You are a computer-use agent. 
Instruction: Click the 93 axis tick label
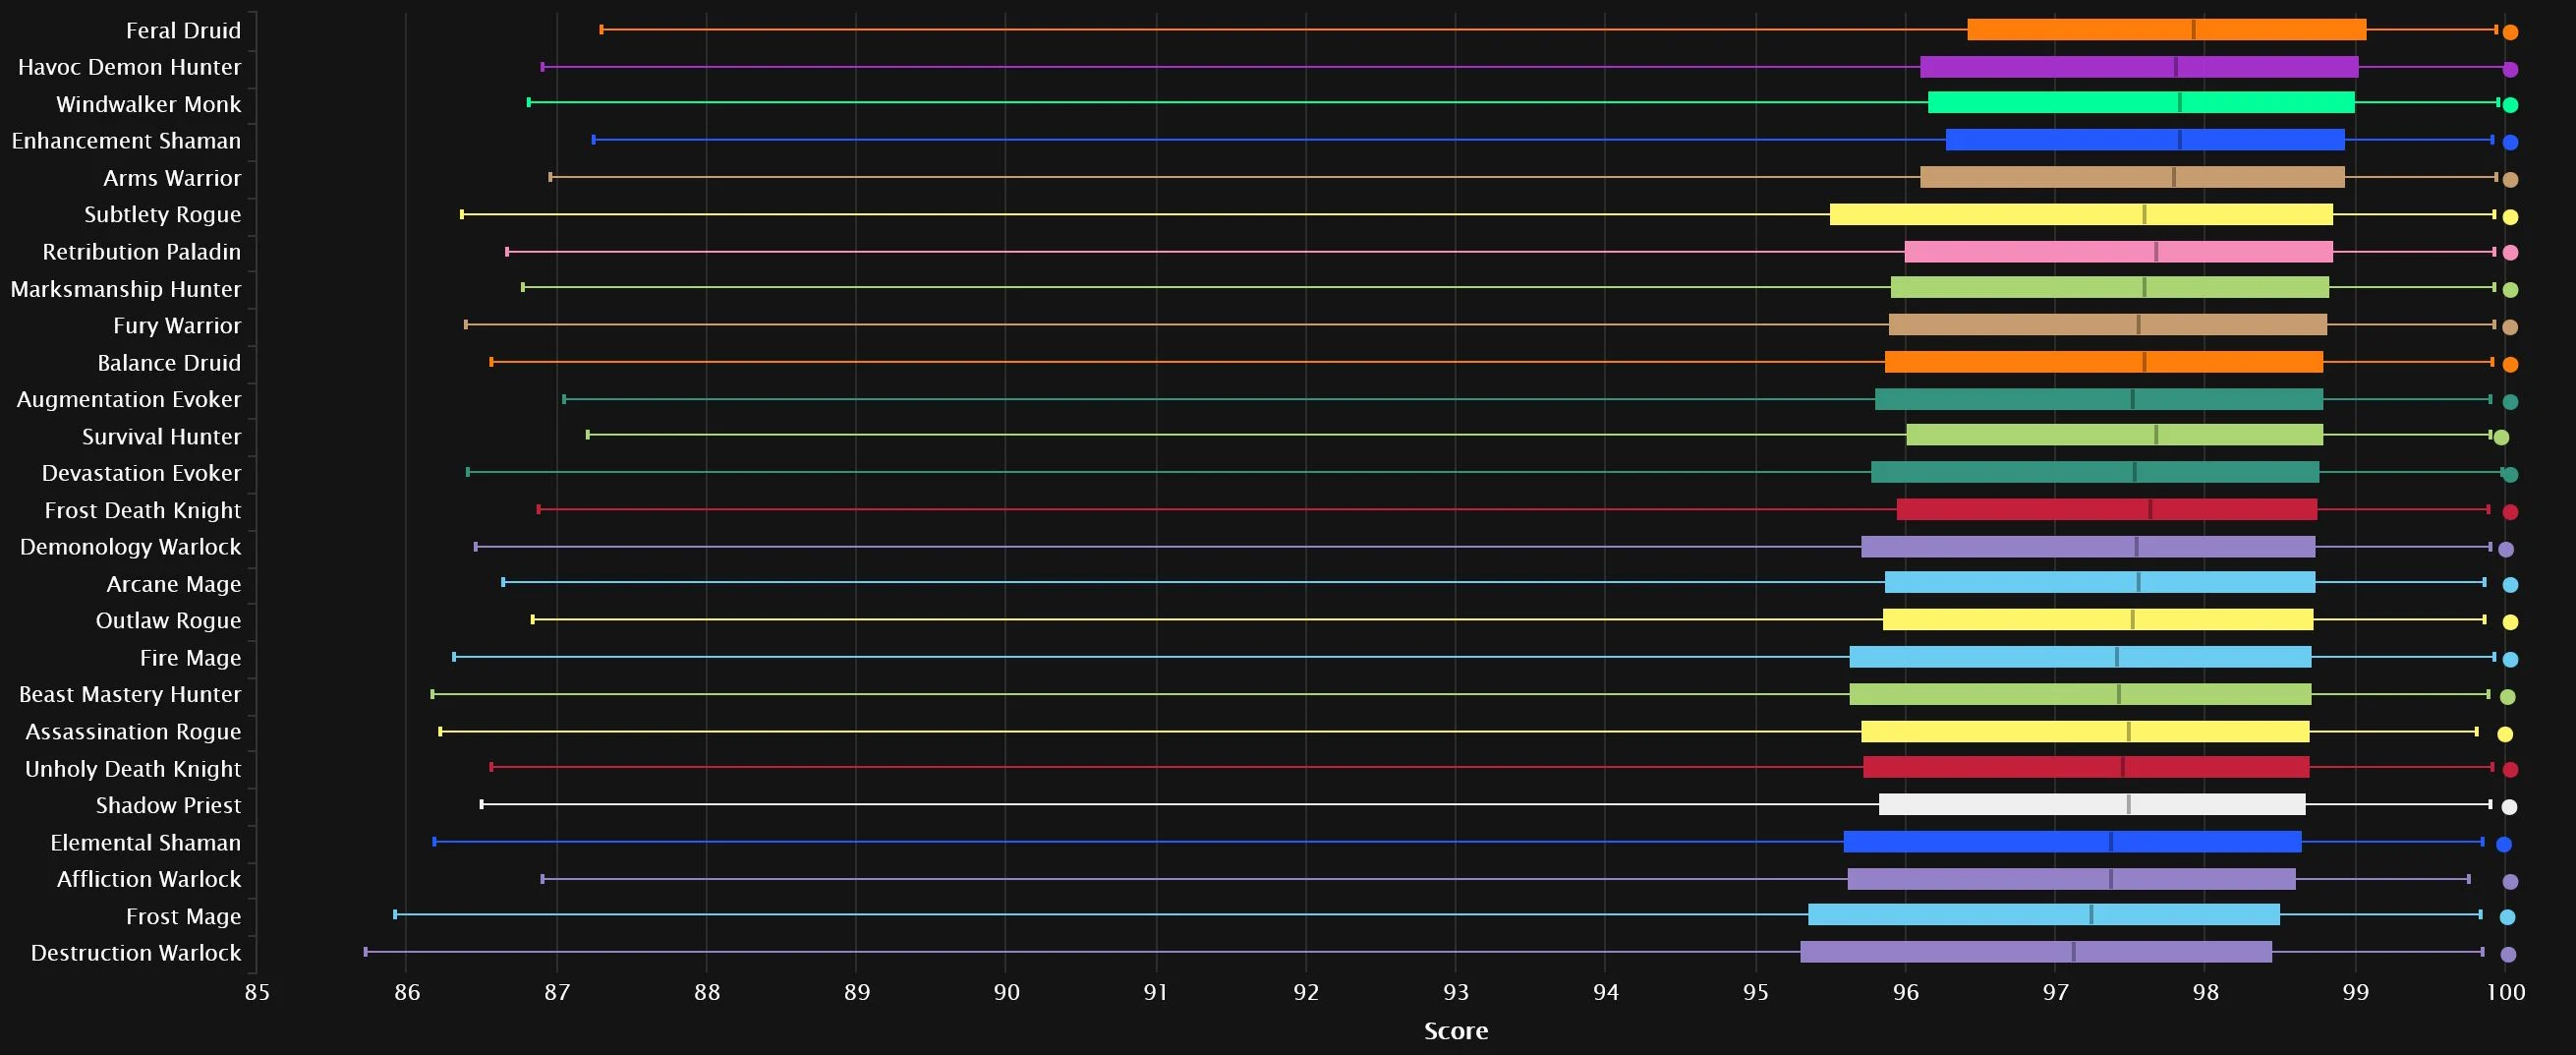point(1456,992)
